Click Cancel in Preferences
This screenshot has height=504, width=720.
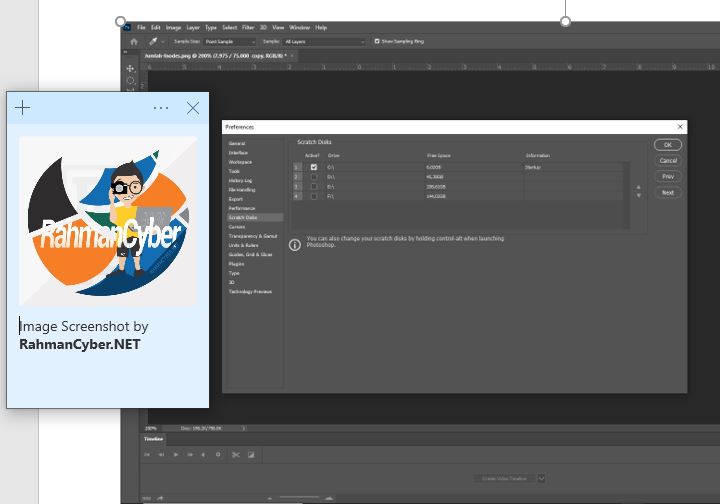[668, 161]
